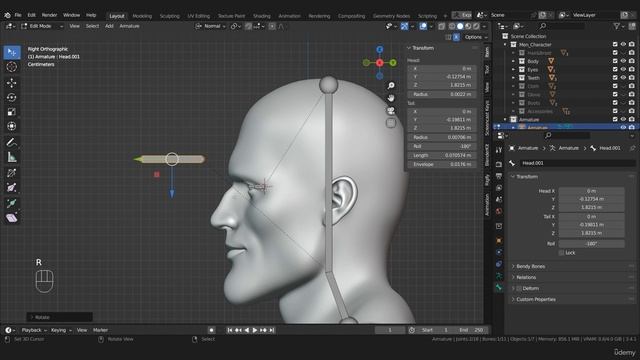Image resolution: width=640 pixels, height=360 pixels.
Task: Activate the Rotate tool icon
Action: point(11,97)
